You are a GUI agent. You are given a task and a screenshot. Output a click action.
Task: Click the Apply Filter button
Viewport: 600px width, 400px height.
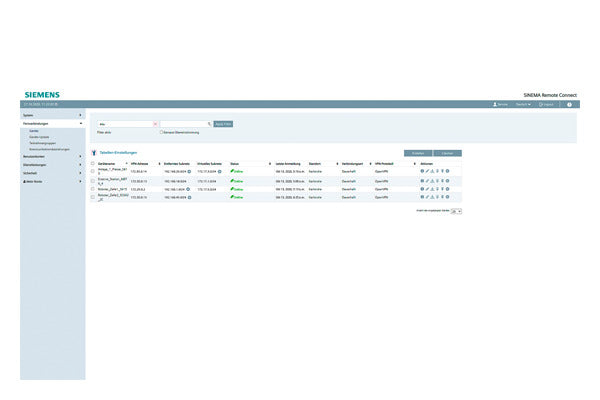[x=223, y=124]
